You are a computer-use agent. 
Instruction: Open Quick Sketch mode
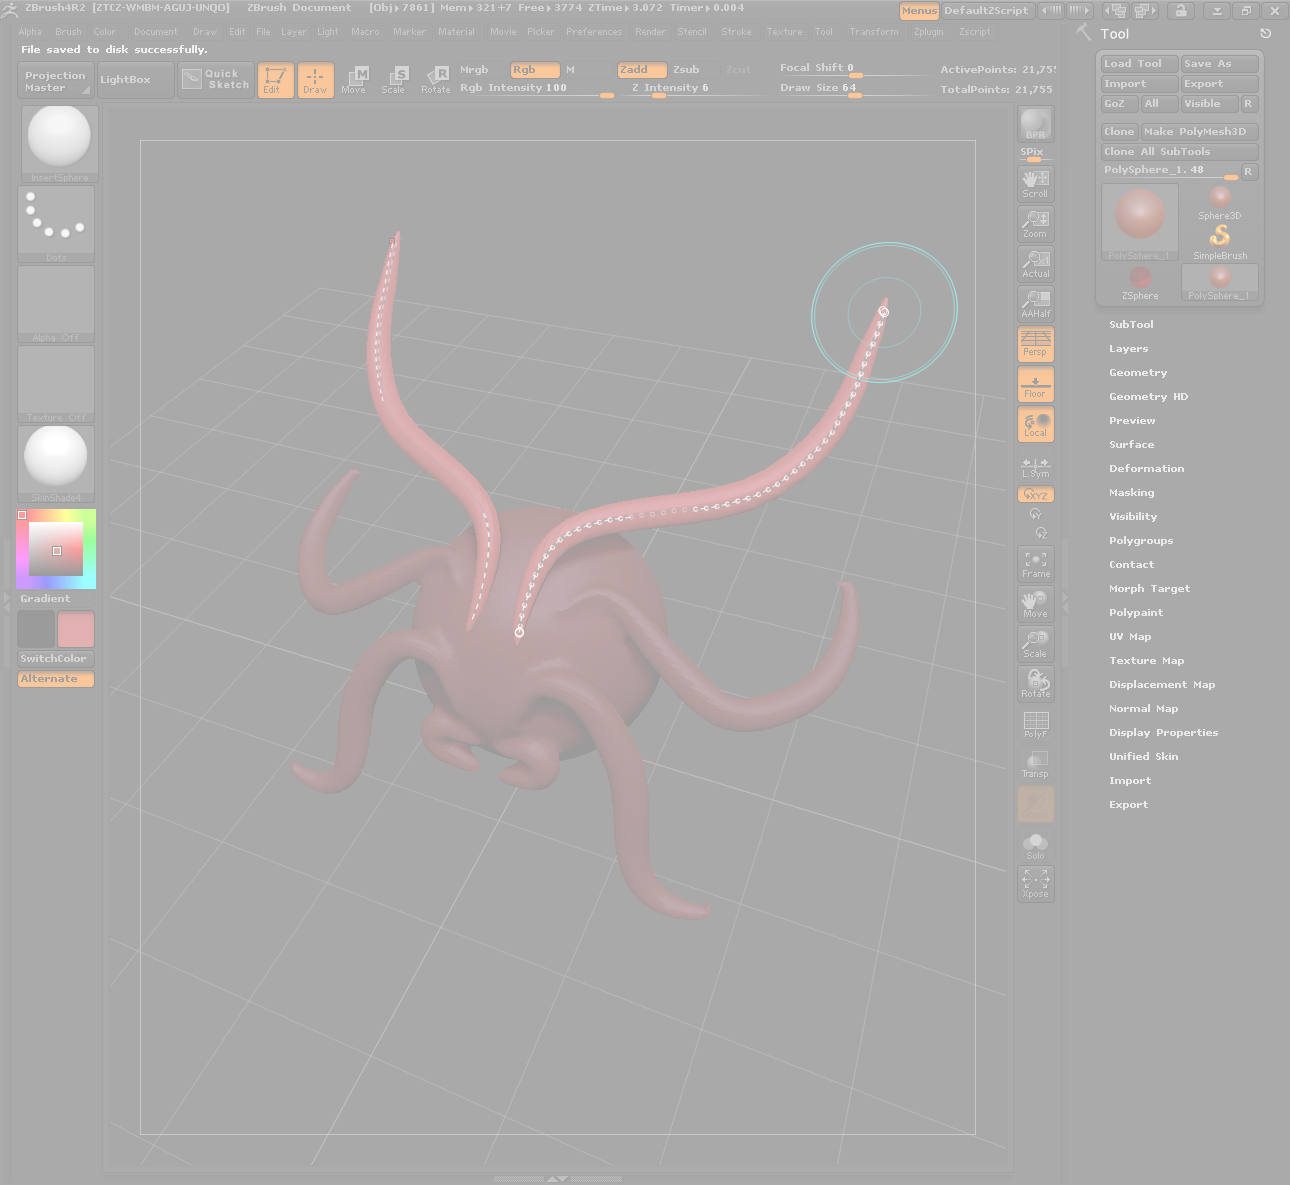click(216, 80)
